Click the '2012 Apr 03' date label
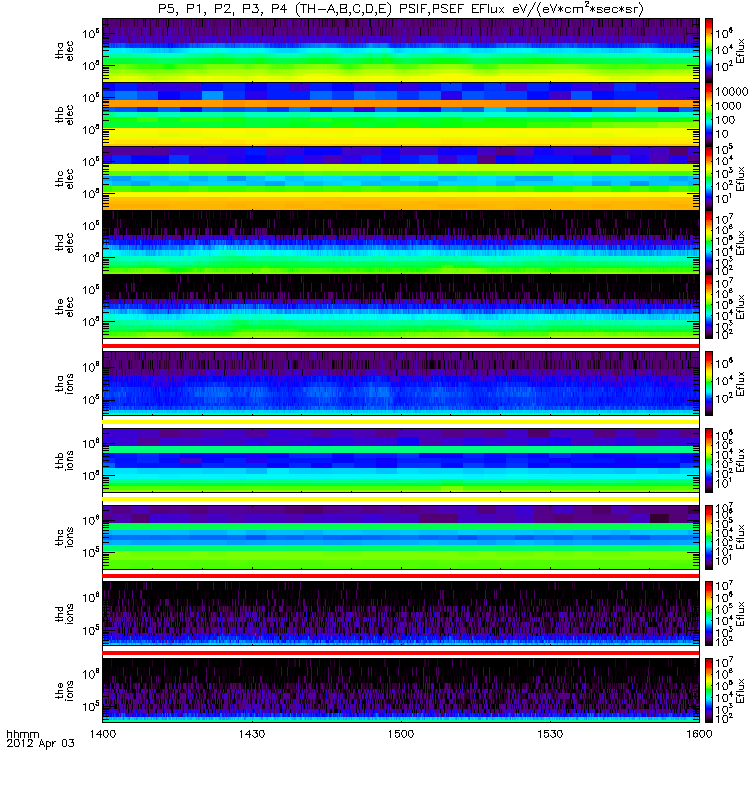 pos(40,743)
